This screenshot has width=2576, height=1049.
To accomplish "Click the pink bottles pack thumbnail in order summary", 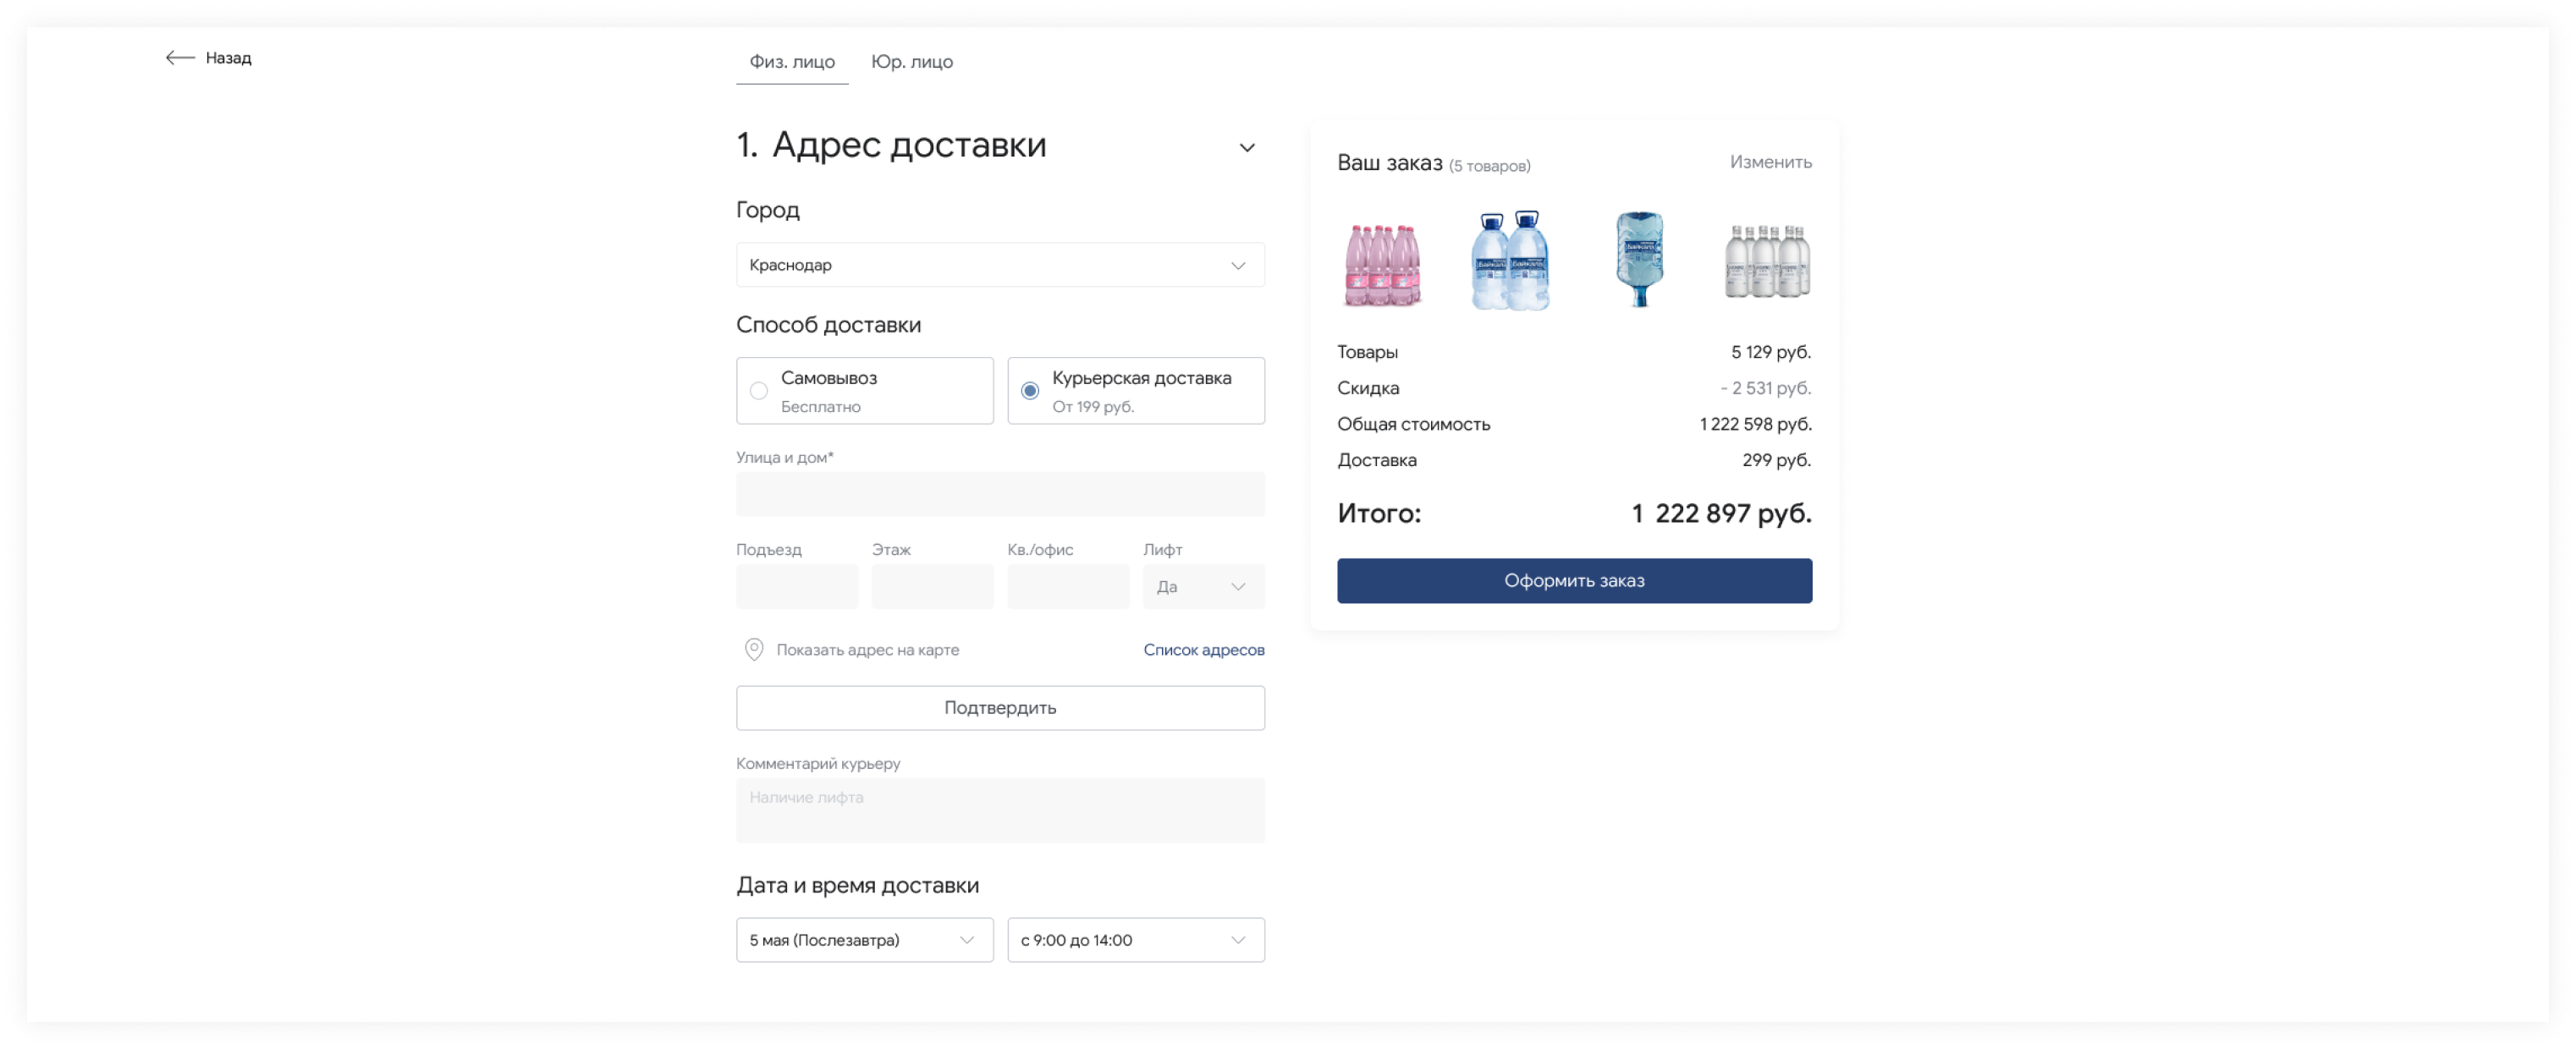I will (1381, 262).
